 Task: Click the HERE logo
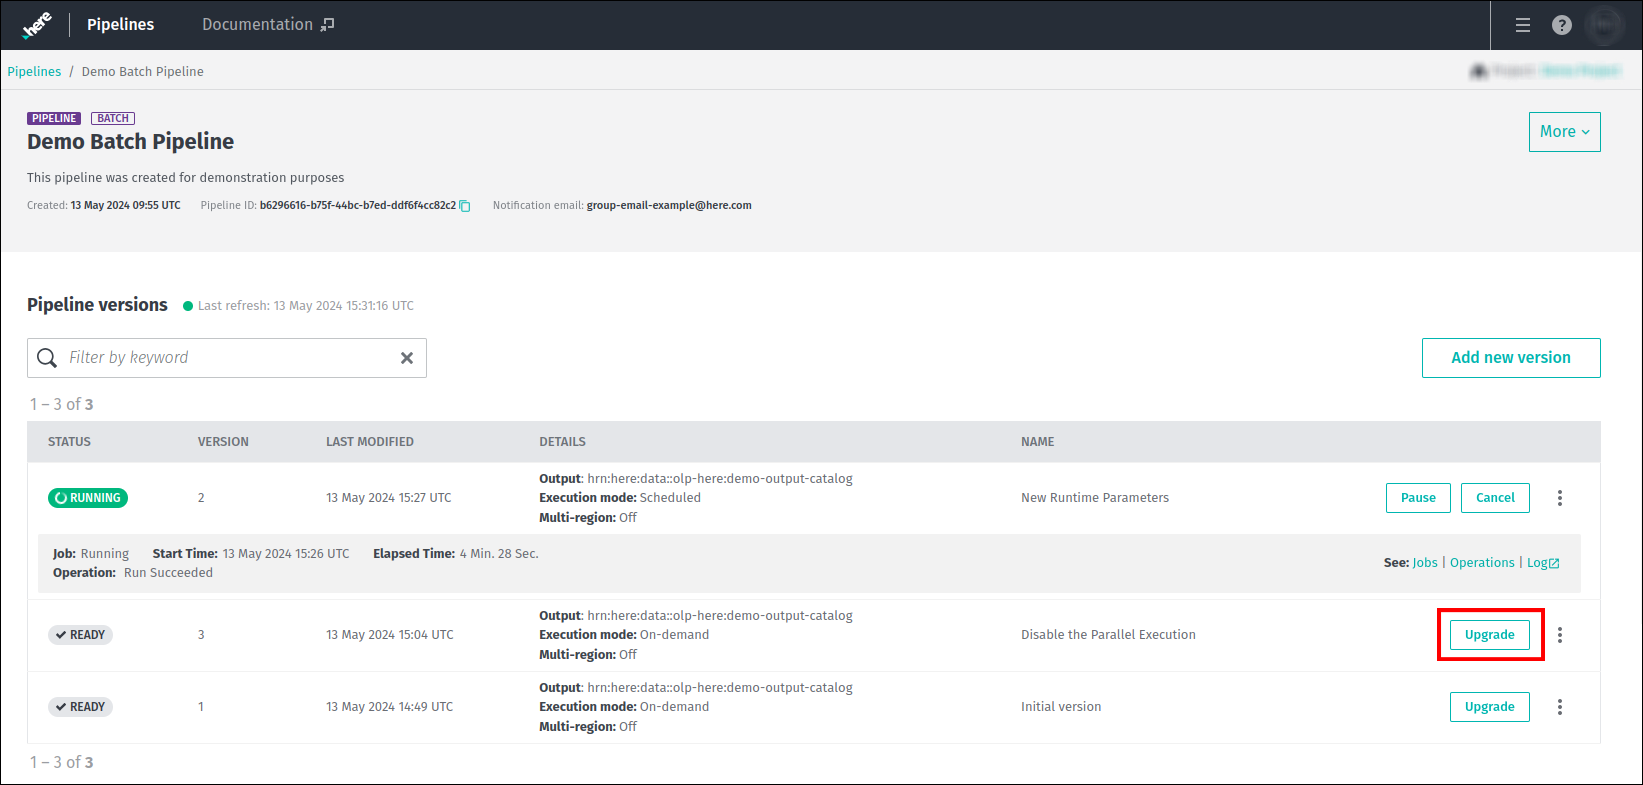pos(37,25)
